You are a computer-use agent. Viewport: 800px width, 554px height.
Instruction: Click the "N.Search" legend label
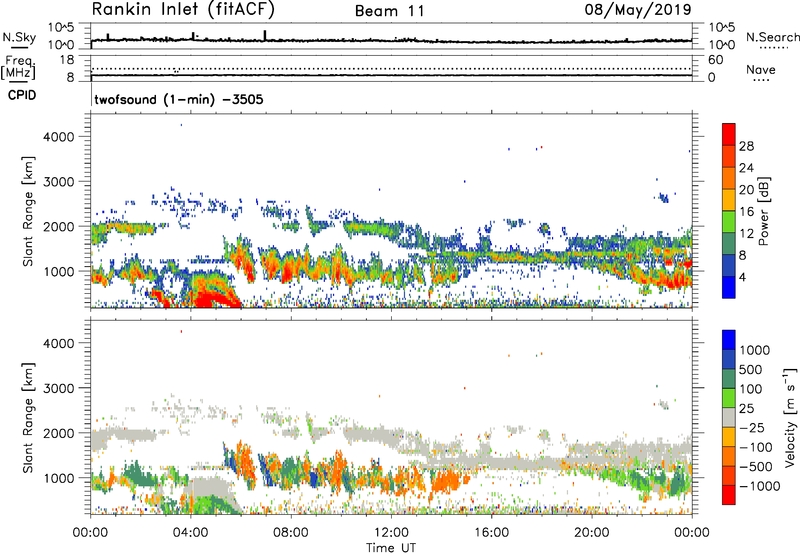[773, 37]
